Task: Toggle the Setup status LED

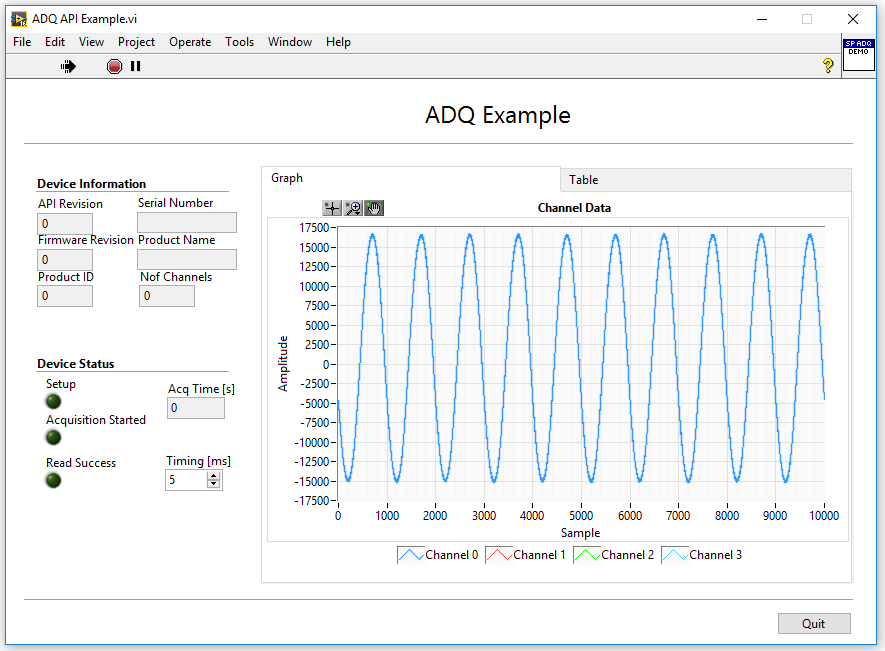Action: [54, 401]
